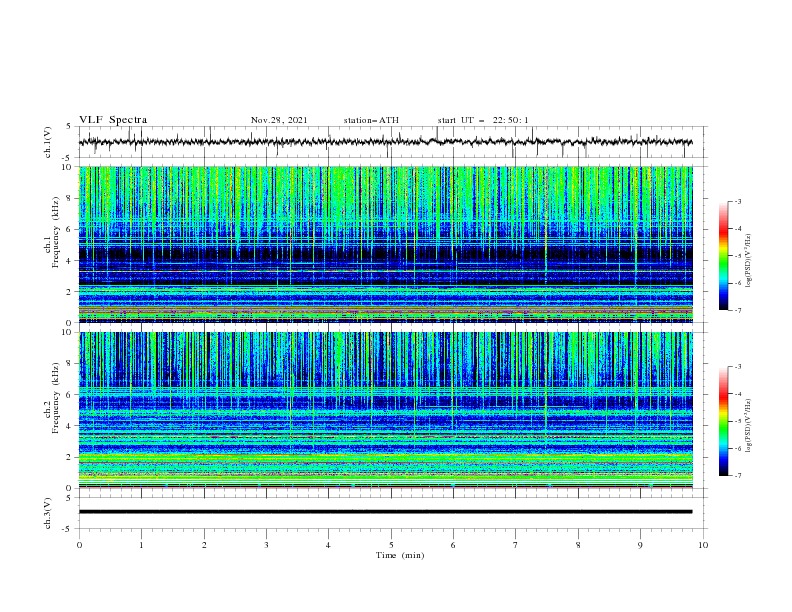
Task: Click the "-4" label on ch.2 color bar
Action: [x=738, y=394]
